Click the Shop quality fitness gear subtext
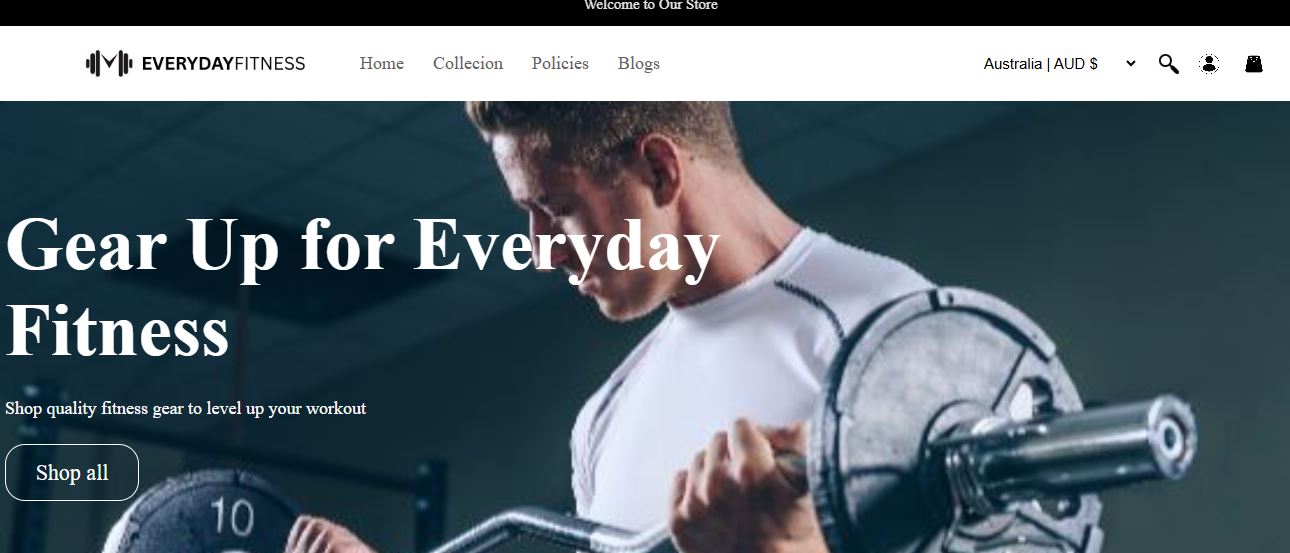This screenshot has height=553, width=1290. point(186,408)
